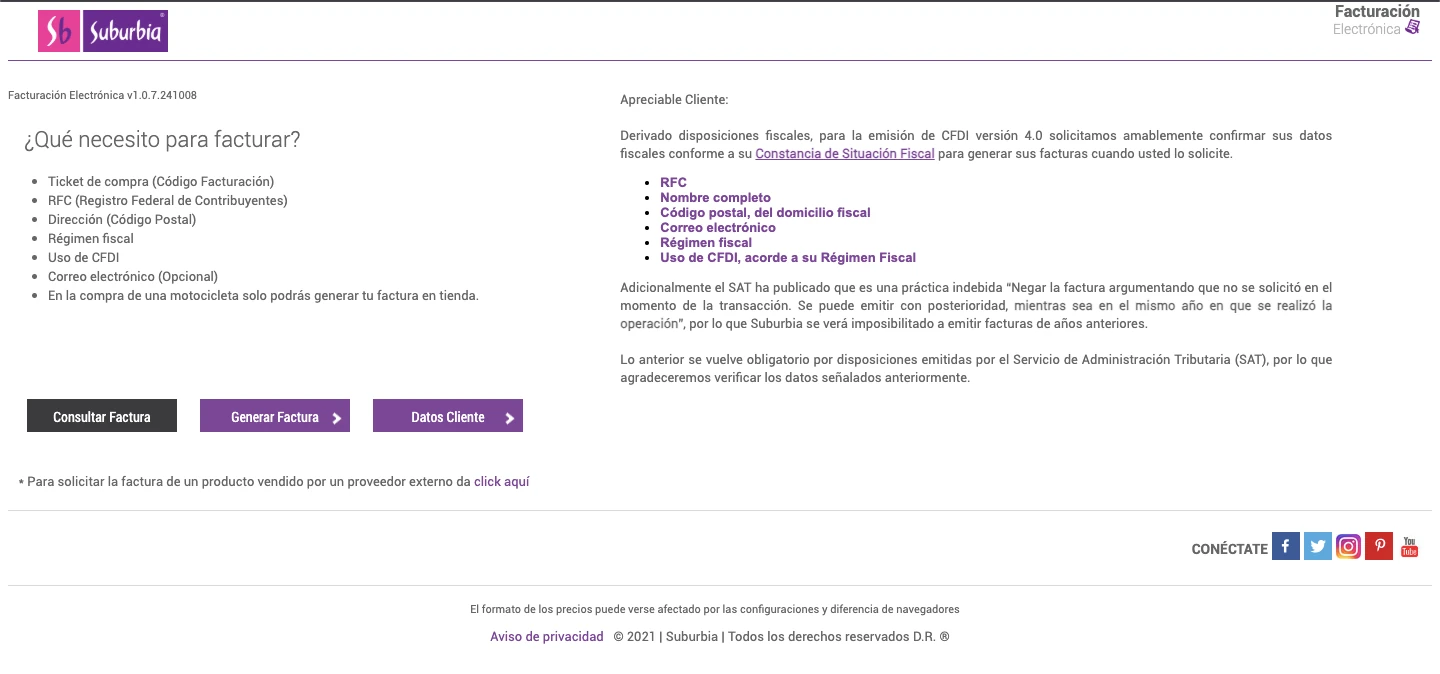Click the pink Sb logo icon
Screen dimensions: 1440x674
point(59,32)
